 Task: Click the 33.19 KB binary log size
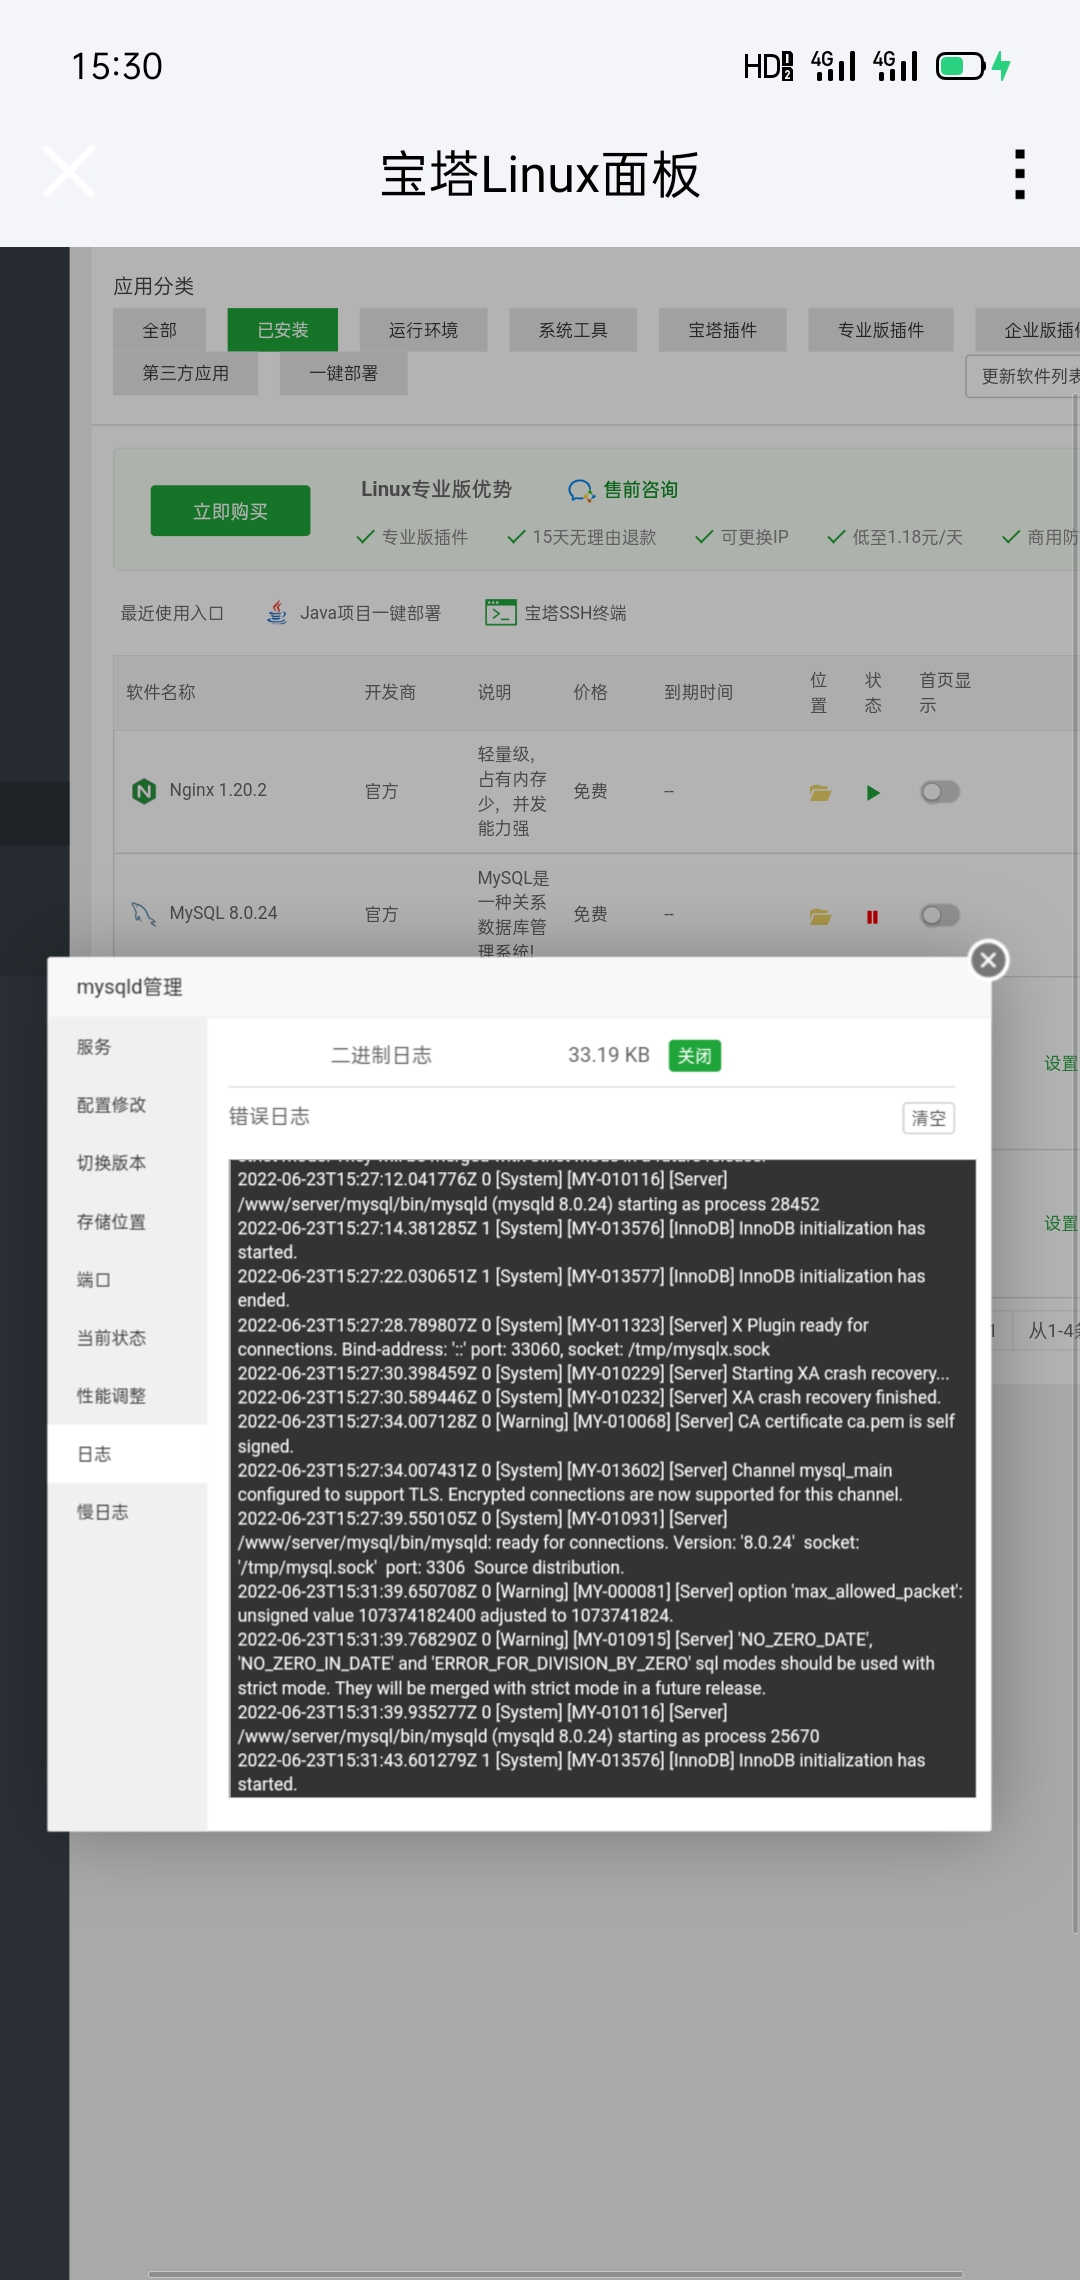(x=609, y=1055)
